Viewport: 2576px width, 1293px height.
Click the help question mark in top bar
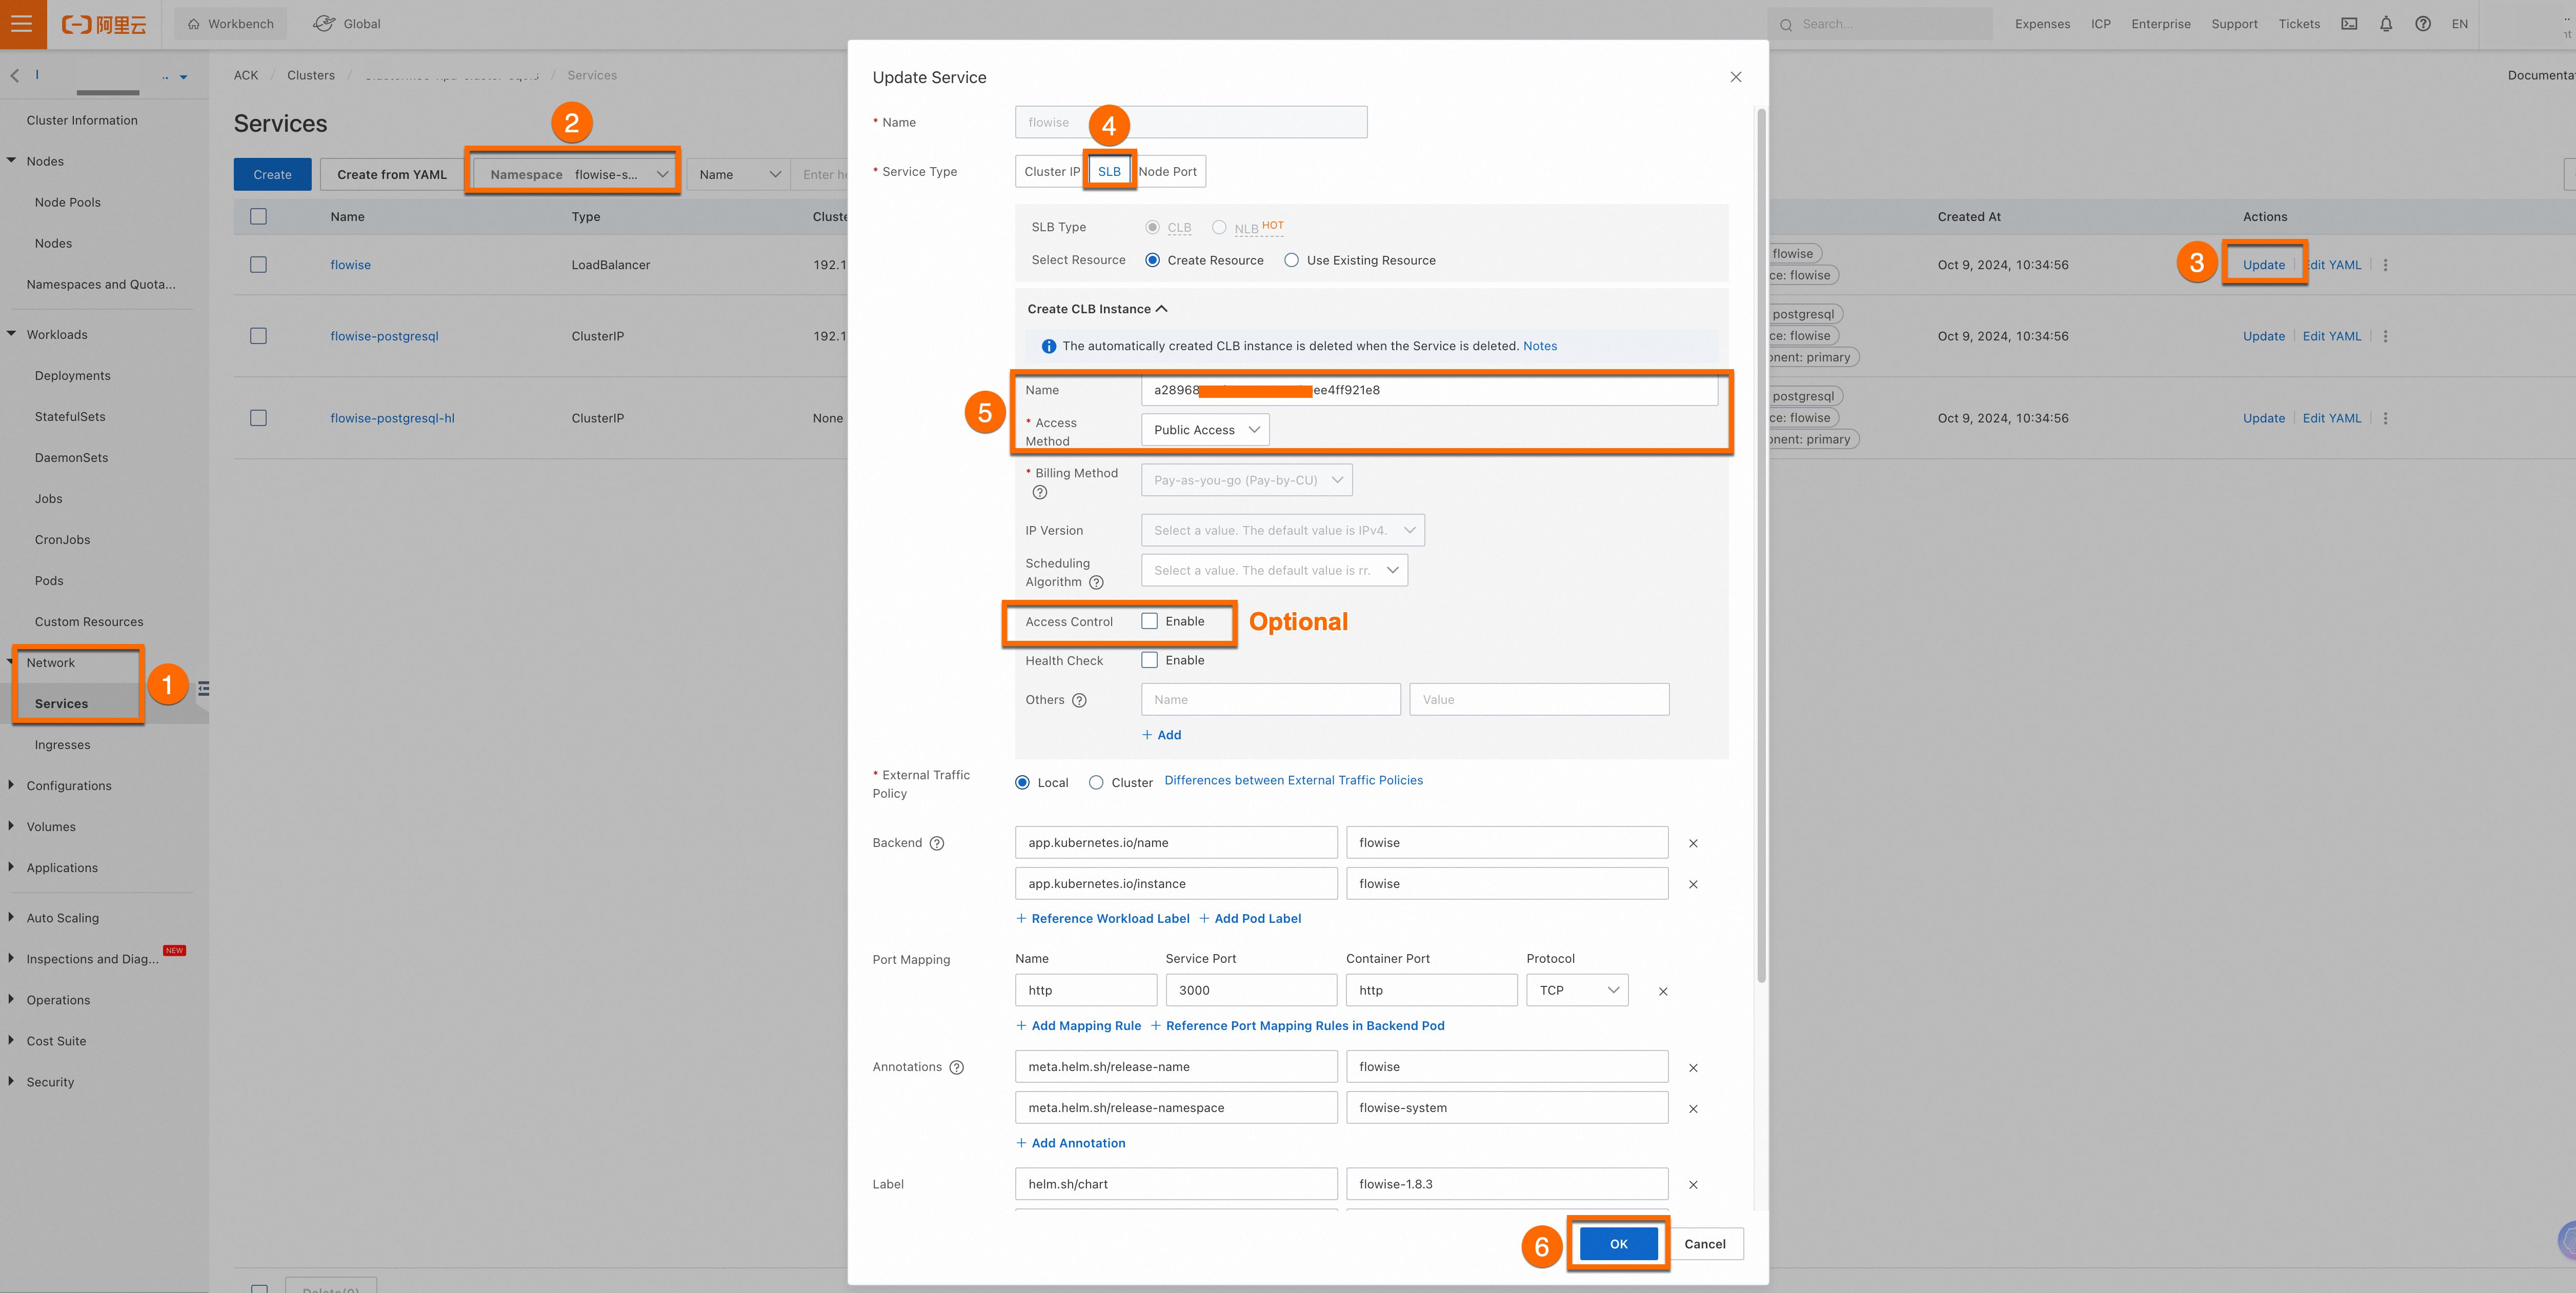point(2423,24)
